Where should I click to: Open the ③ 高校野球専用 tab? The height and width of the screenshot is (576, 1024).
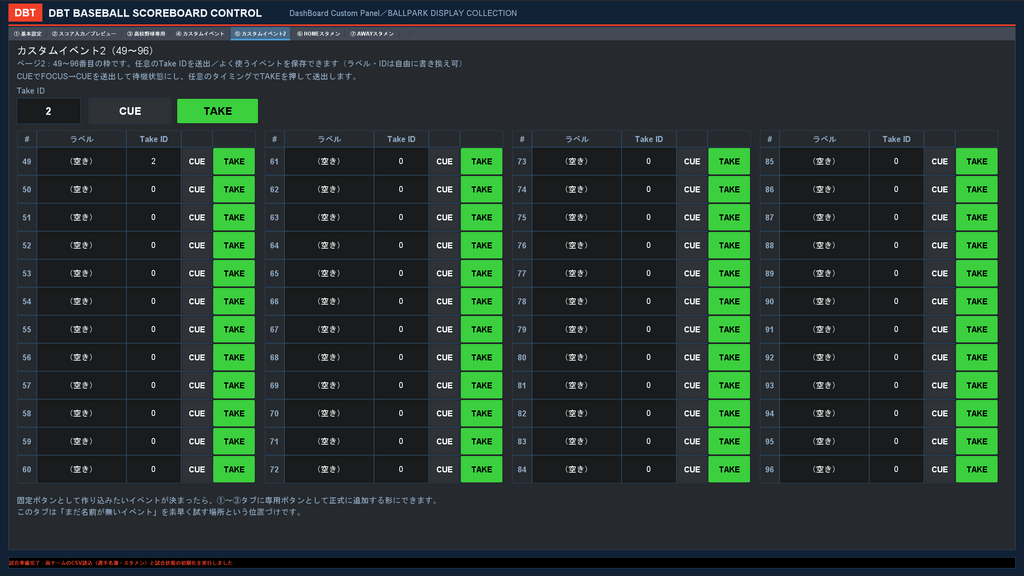tap(146, 34)
